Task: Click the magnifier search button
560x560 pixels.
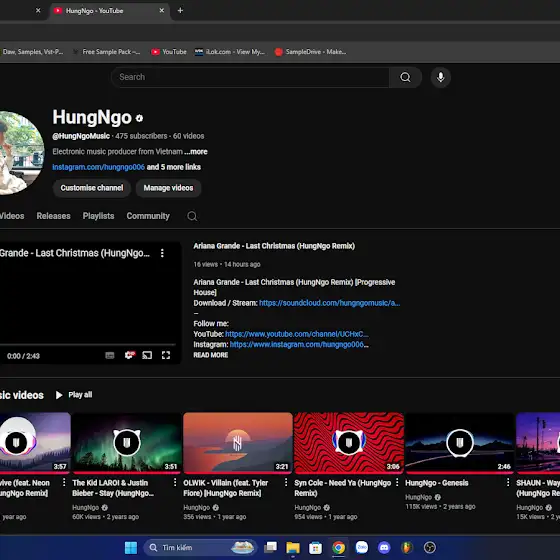Action: point(405,77)
